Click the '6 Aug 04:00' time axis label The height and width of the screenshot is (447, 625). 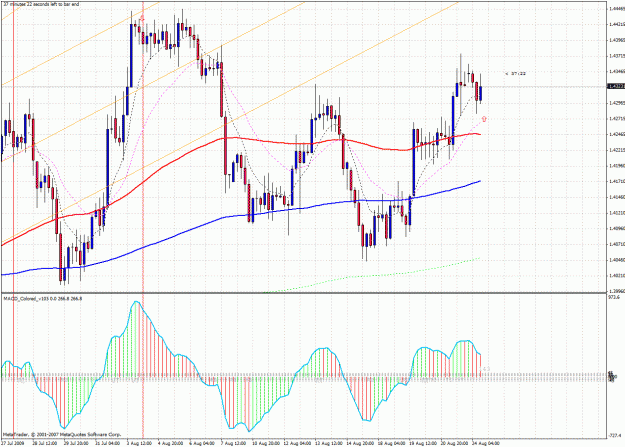click(202, 443)
